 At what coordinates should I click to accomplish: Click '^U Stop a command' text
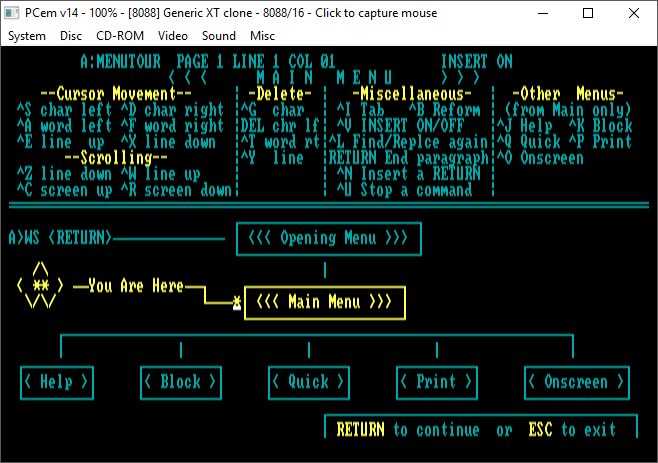point(404,190)
